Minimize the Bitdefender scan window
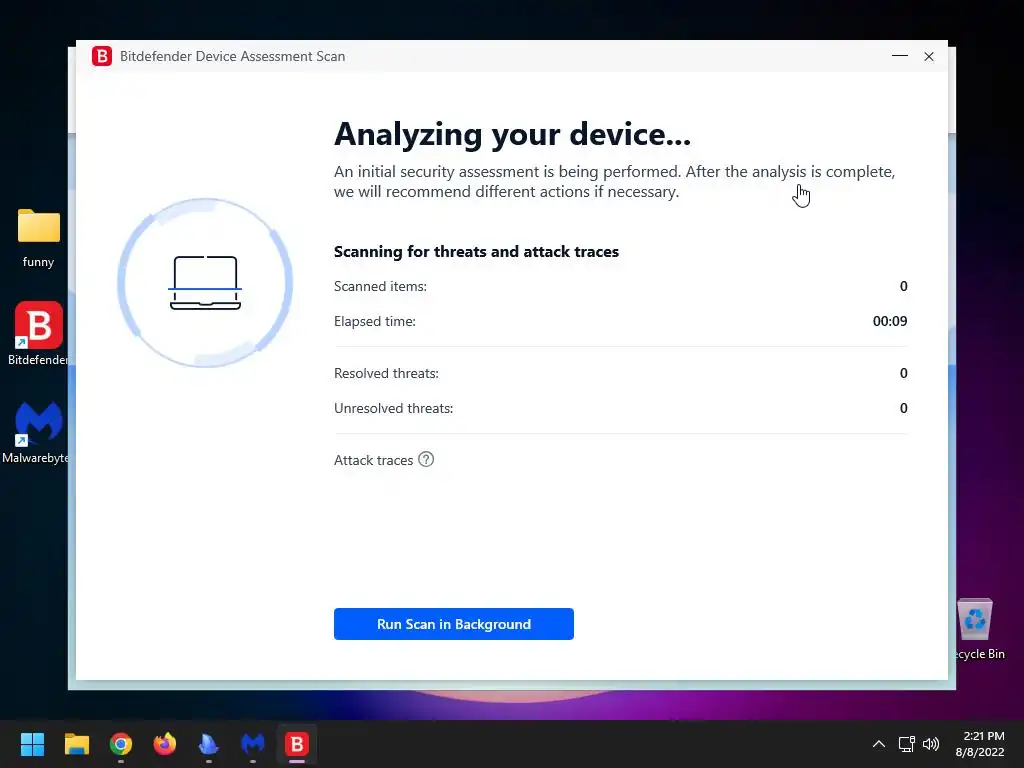This screenshot has width=1024, height=768. click(x=900, y=56)
